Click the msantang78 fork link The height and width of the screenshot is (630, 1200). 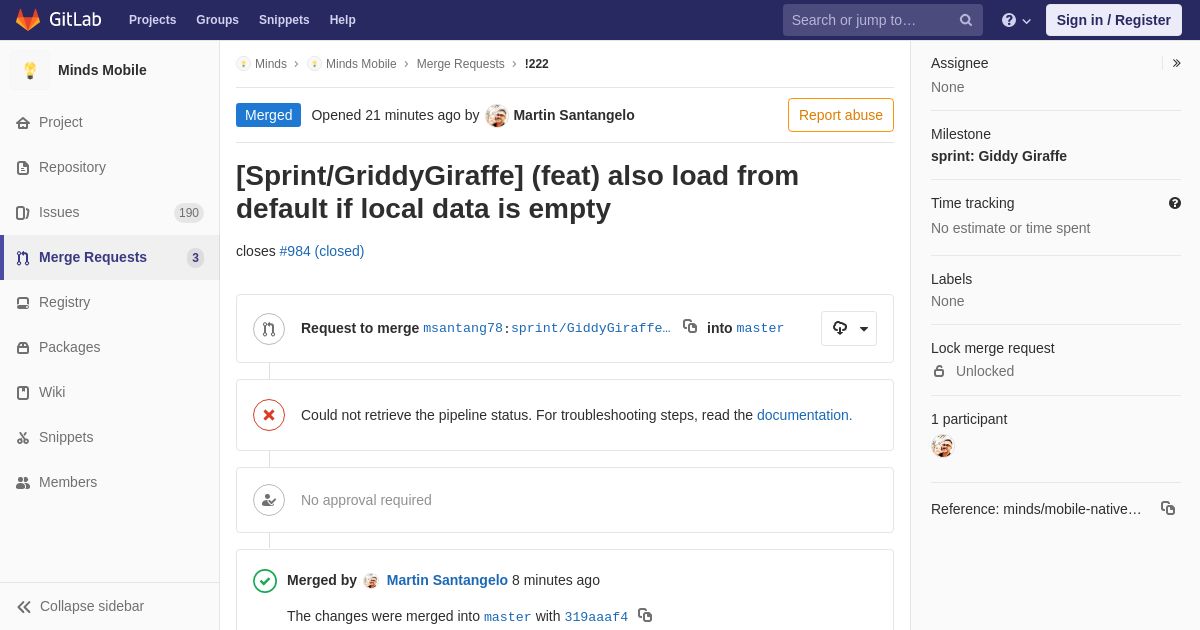pyautogui.click(x=463, y=328)
